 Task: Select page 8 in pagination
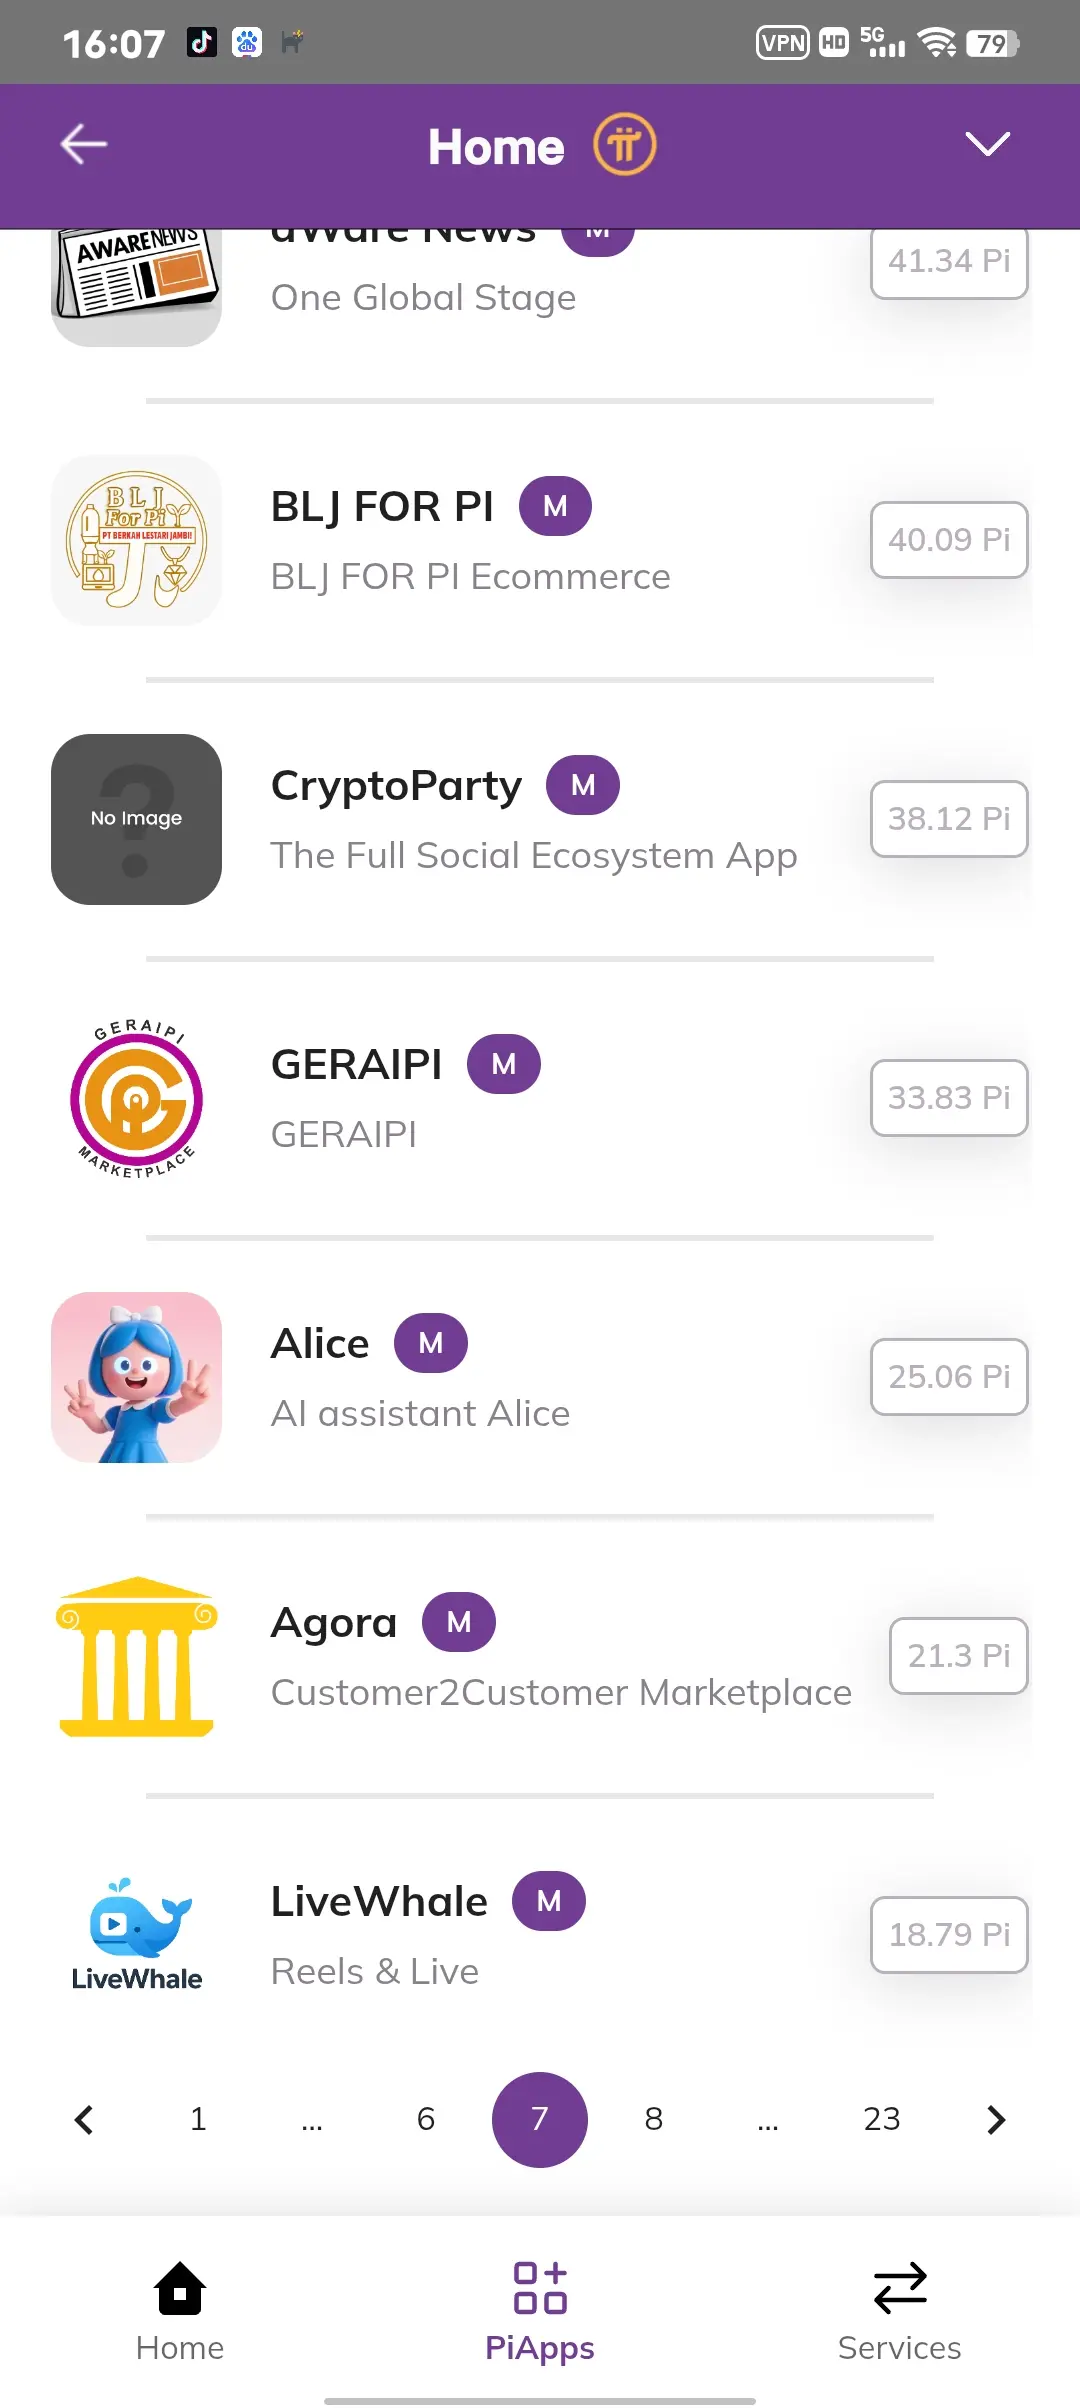click(653, 2119)
